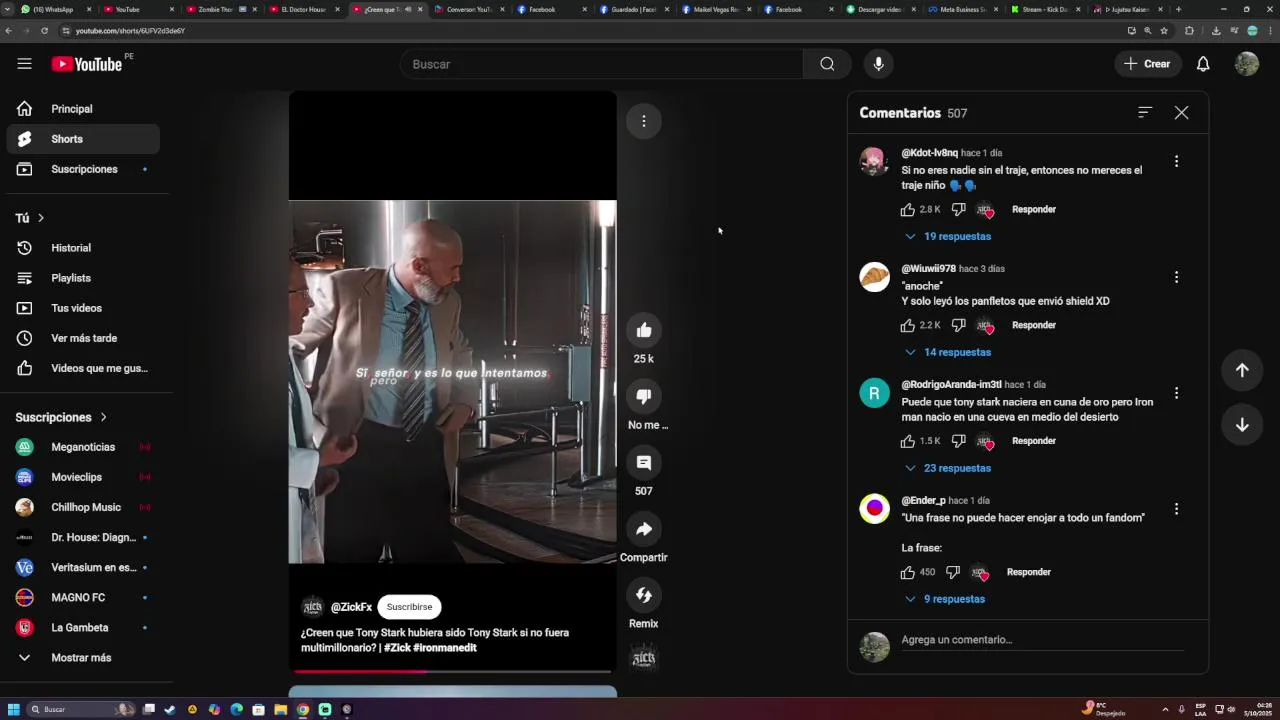Click the Short's red progress bar

452,671
